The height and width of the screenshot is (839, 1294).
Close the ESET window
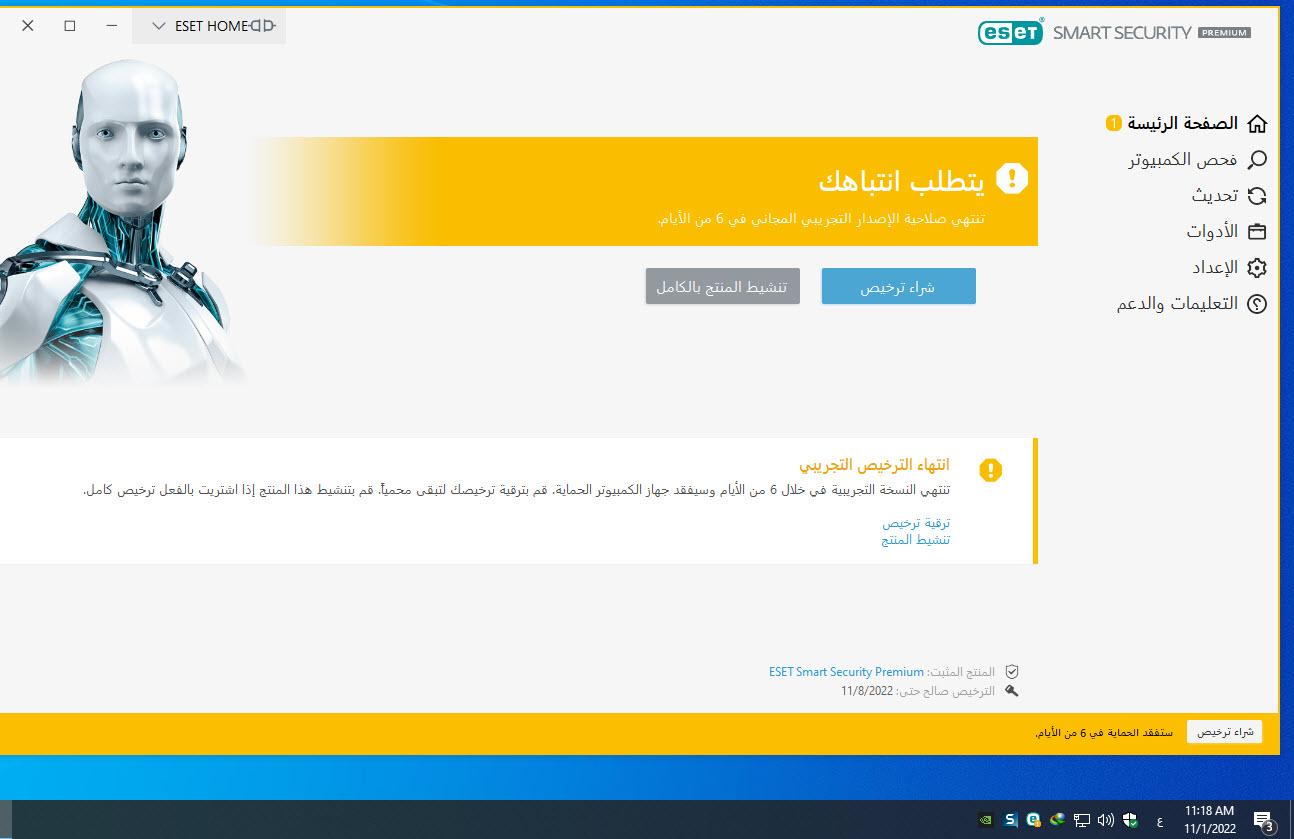click(x=27, y=26)
